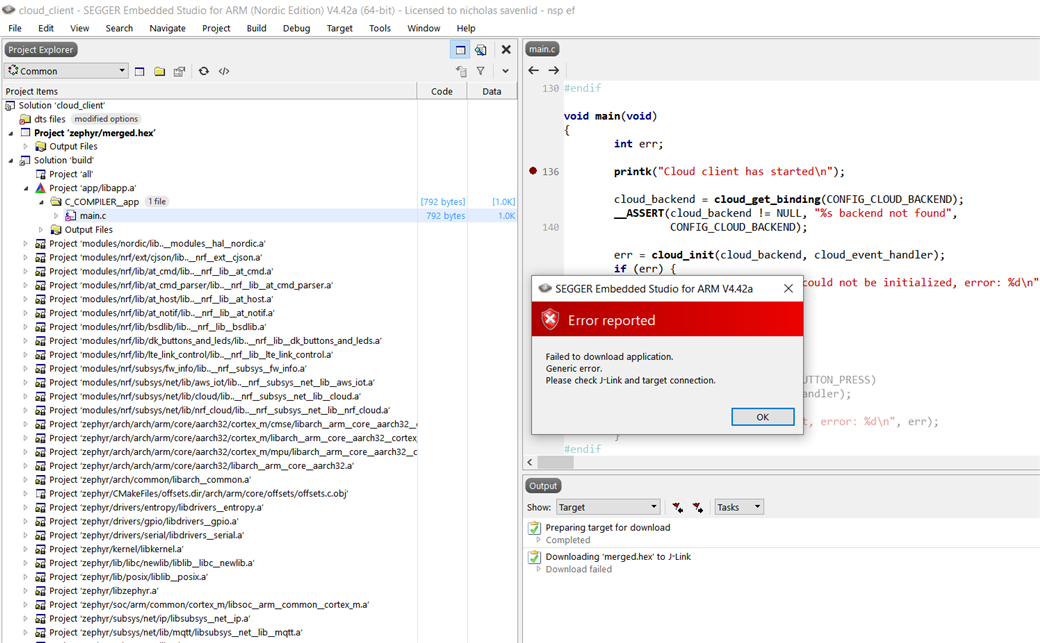Select the main.c editor tab
Image resolution: width=1040 pixels, height=643 pixels.
tap(543, 49)
